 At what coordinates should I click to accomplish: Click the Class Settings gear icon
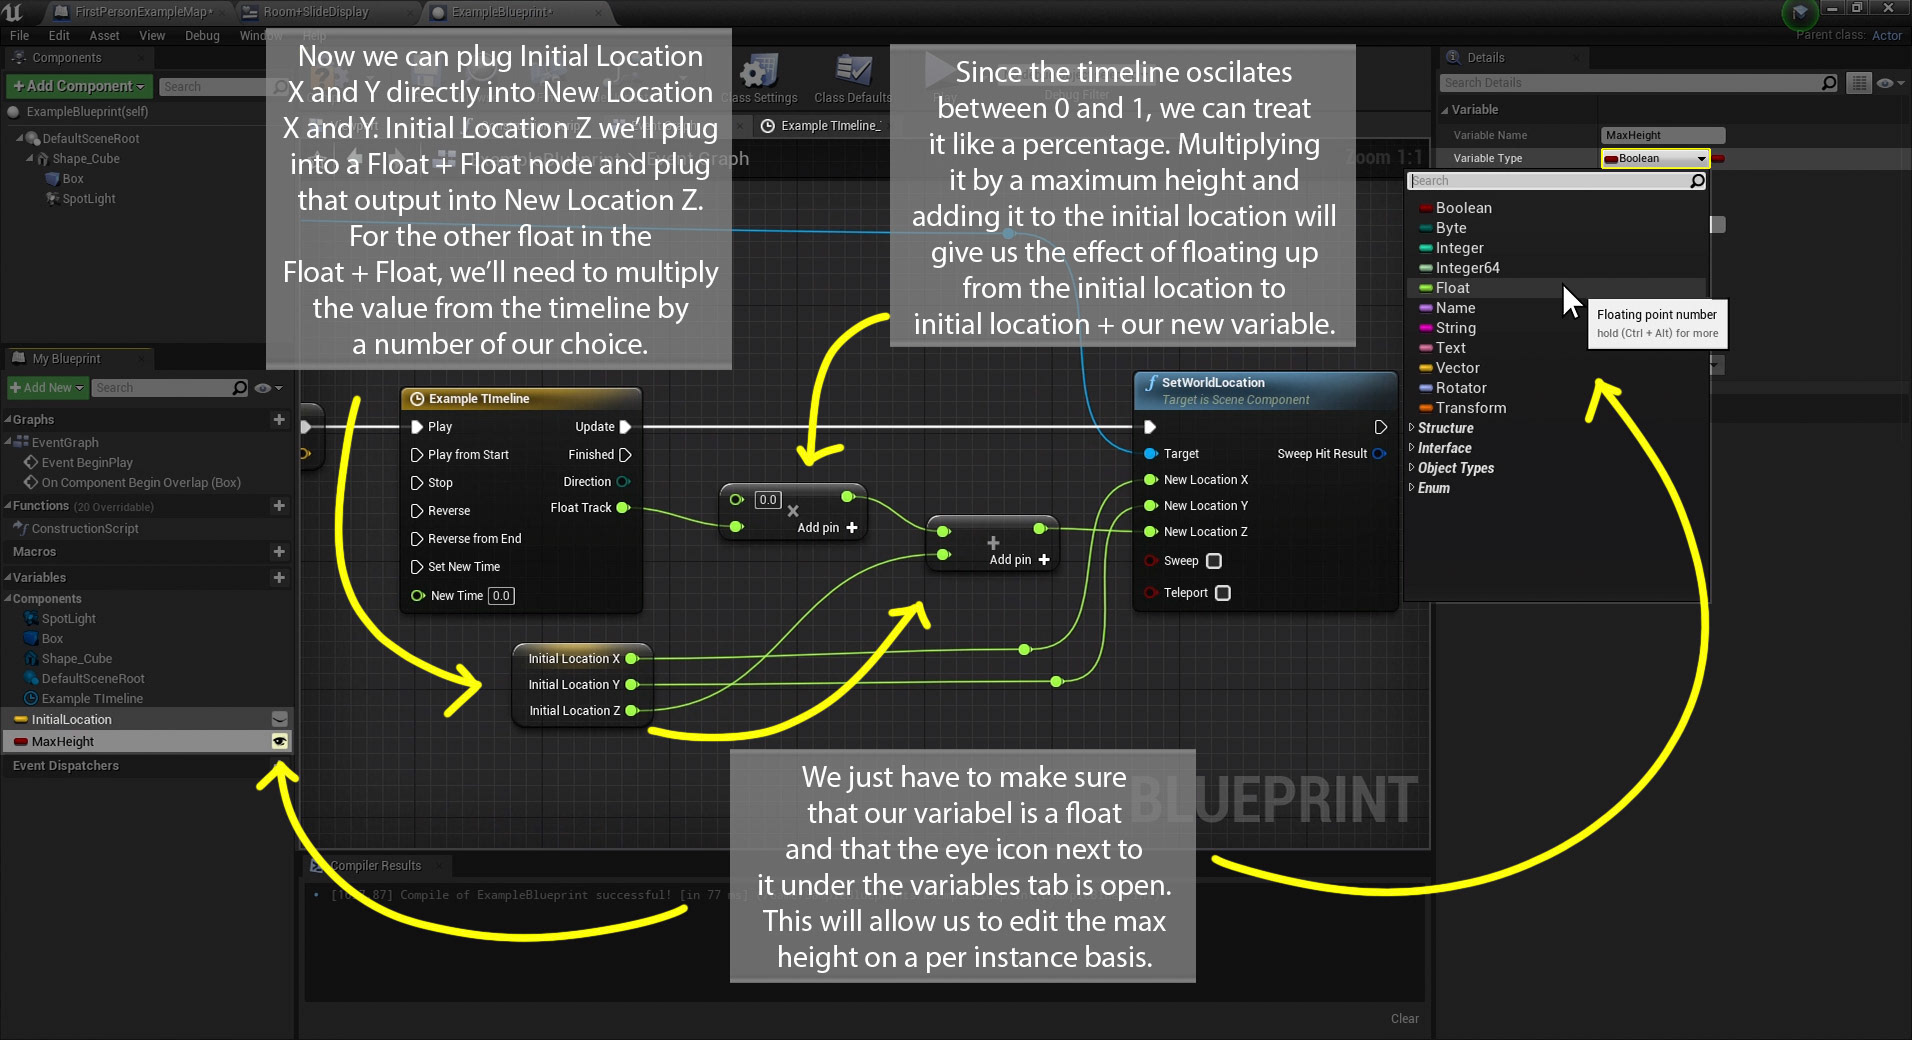point(760,70)
